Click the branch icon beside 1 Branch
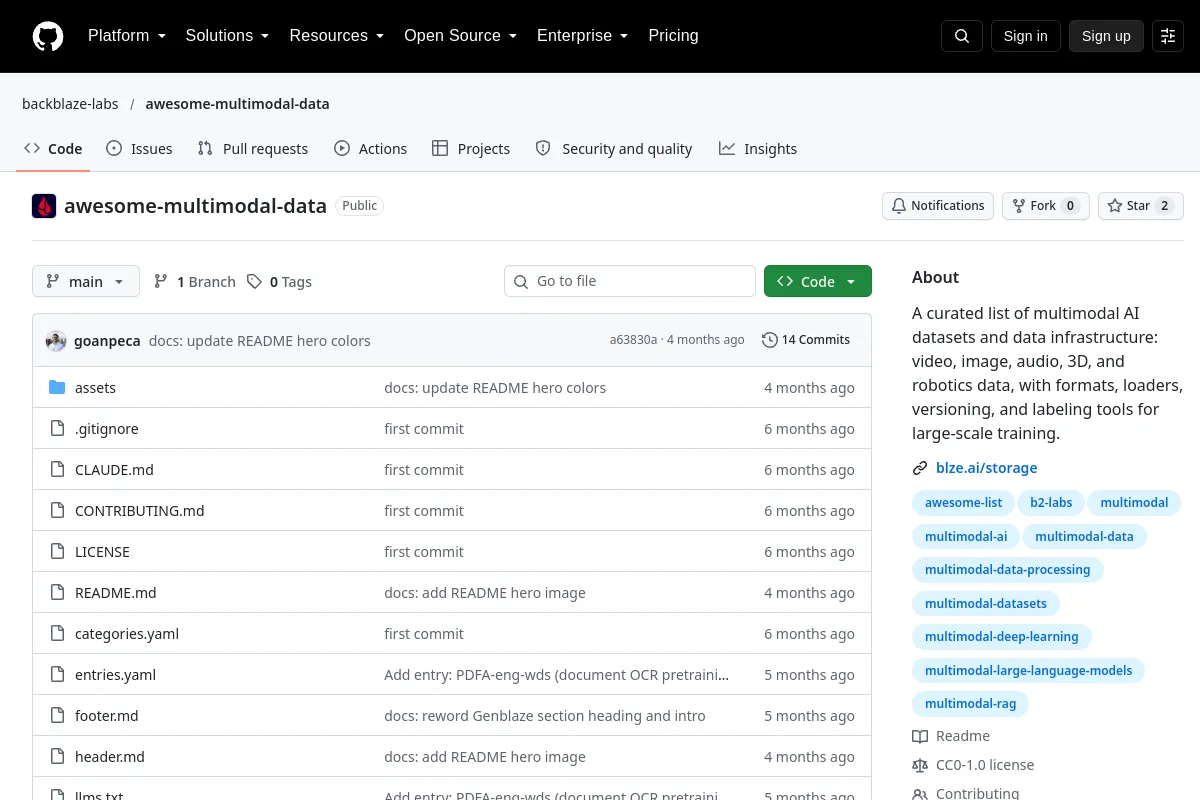The image size is (1200, 800). point(161,282)
